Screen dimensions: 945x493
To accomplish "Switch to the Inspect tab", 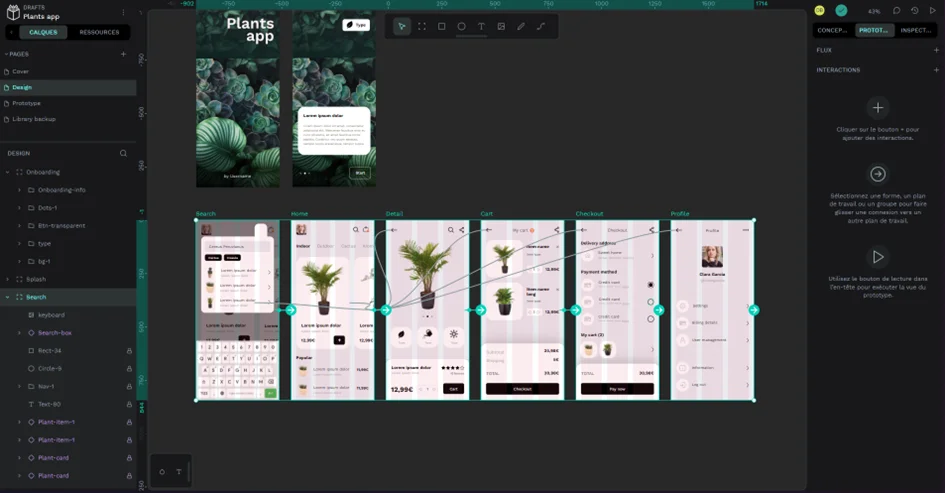I will [916, 30].
